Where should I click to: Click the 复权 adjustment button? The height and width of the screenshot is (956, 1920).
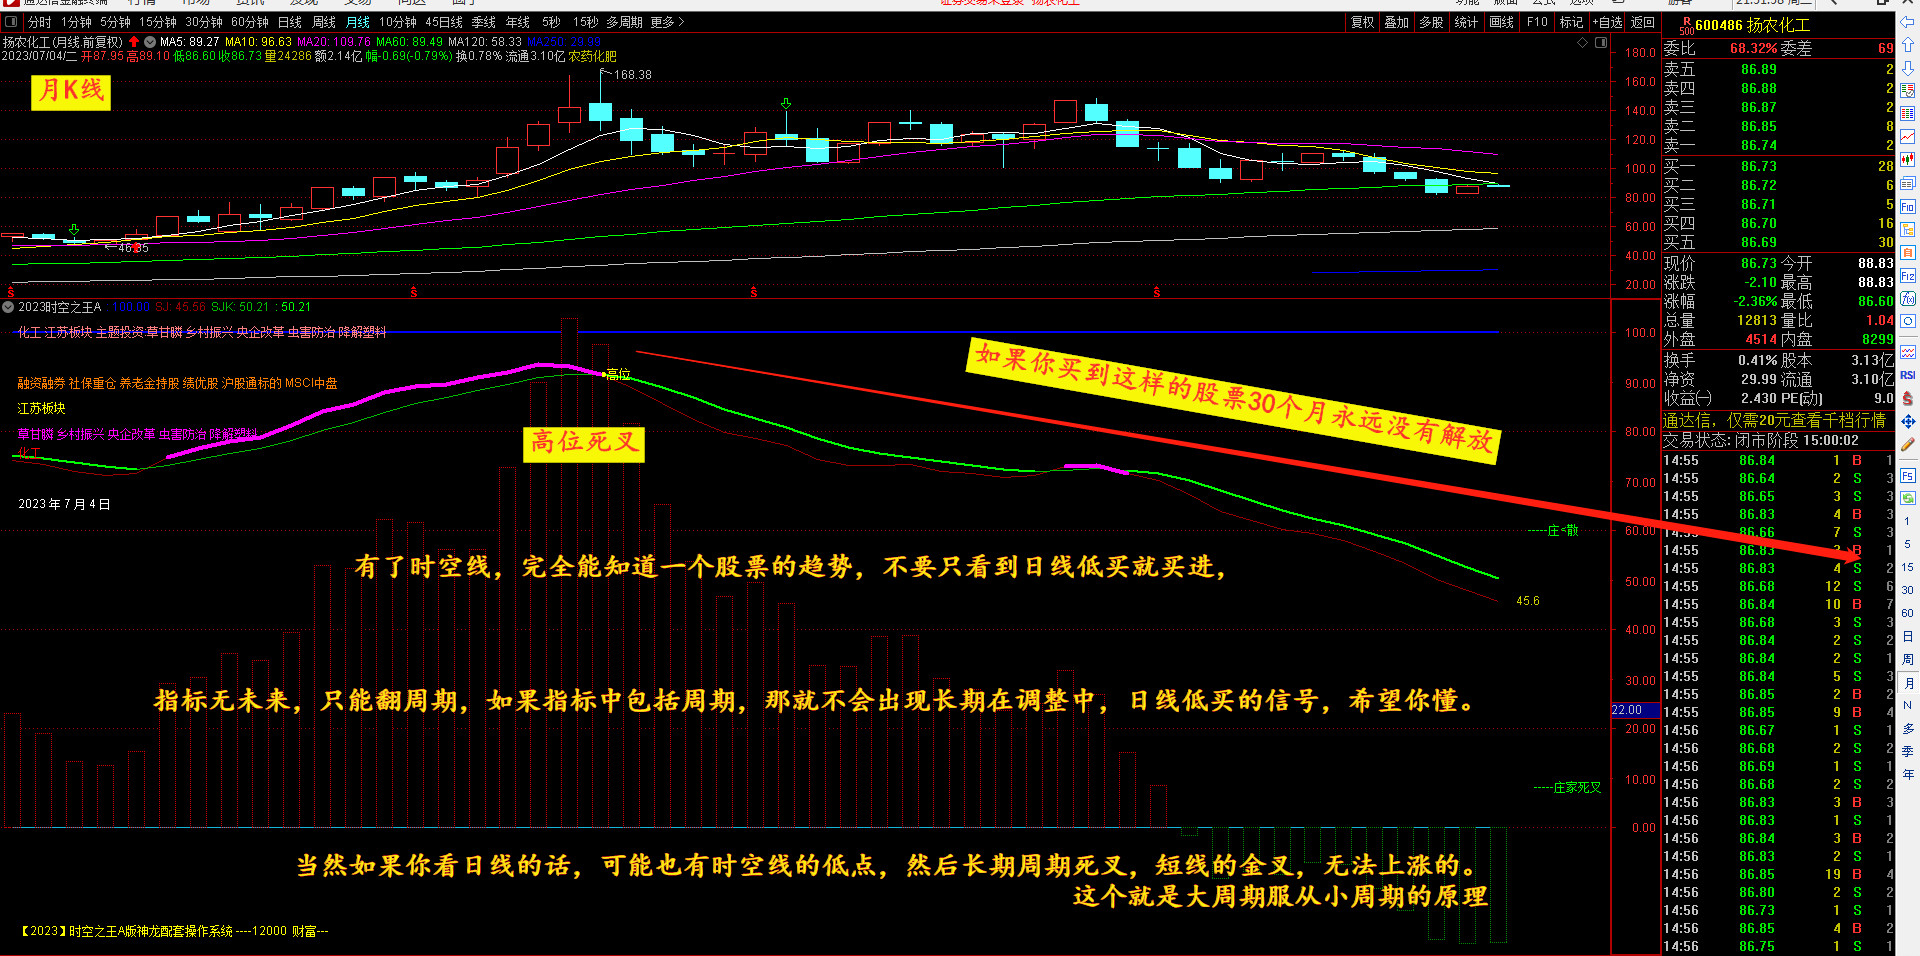1362,22
